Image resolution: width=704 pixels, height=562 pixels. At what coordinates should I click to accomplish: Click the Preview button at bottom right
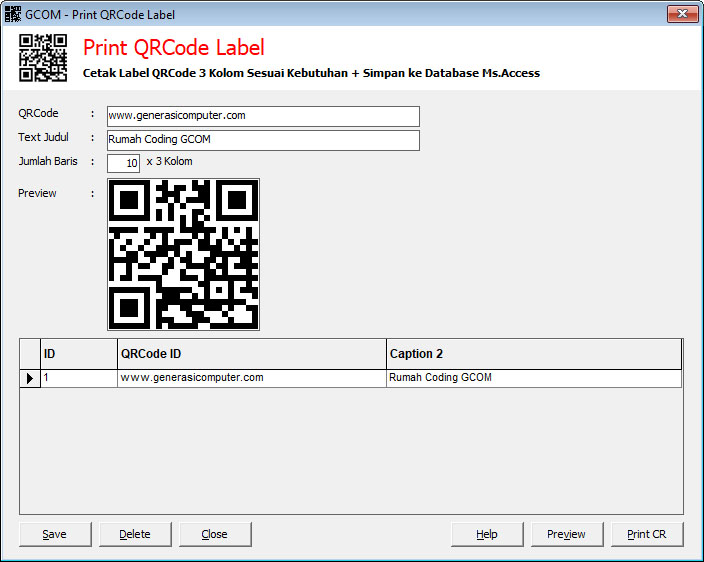coord(566,534)
